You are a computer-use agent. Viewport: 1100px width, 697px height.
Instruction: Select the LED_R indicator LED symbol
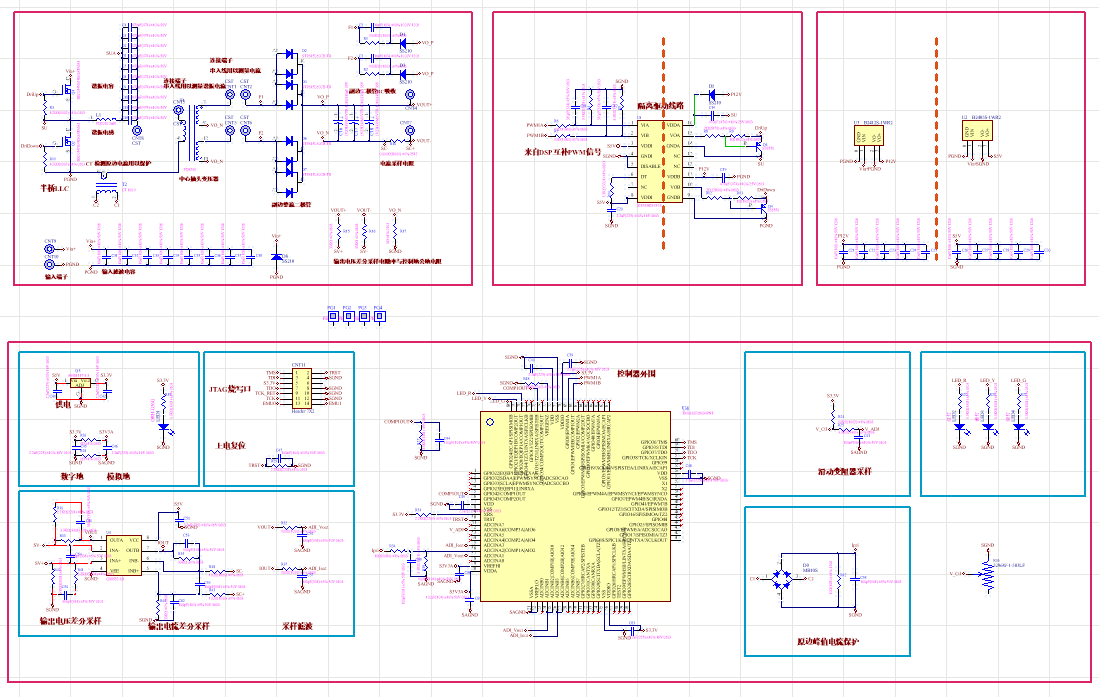click(x=960, y=426)
